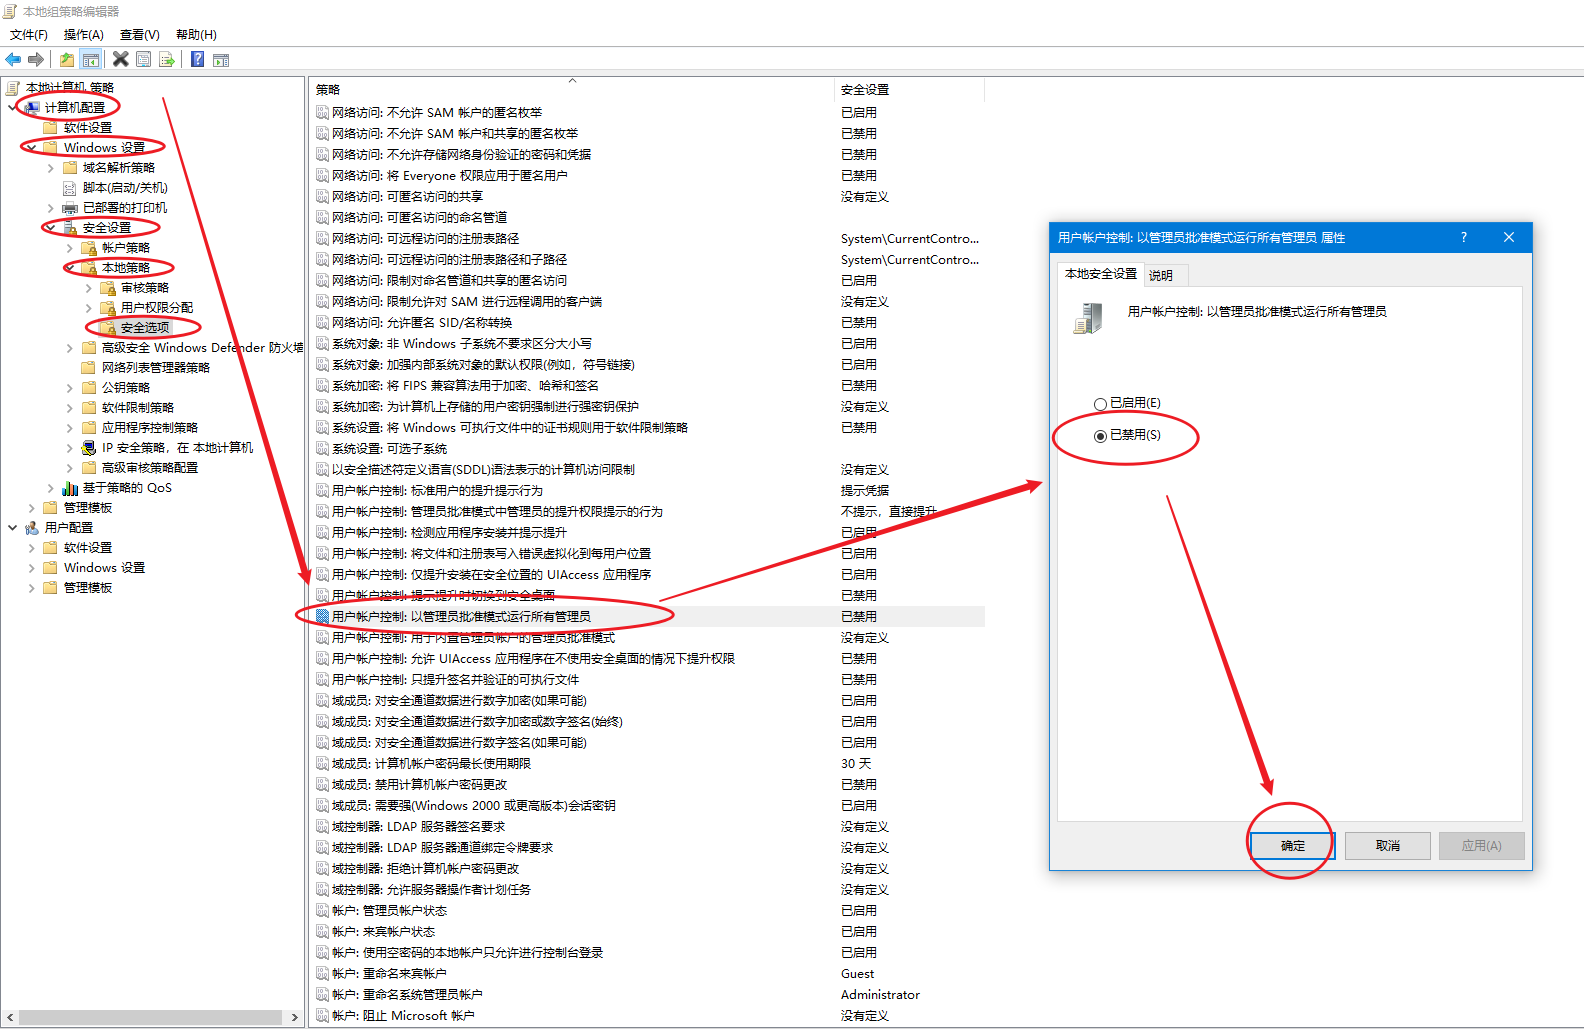The height and width of the screenshot is (1029, 1584).
Task: Toggle the Show/Hide console tree icon
Action: (x=91, y=60)
